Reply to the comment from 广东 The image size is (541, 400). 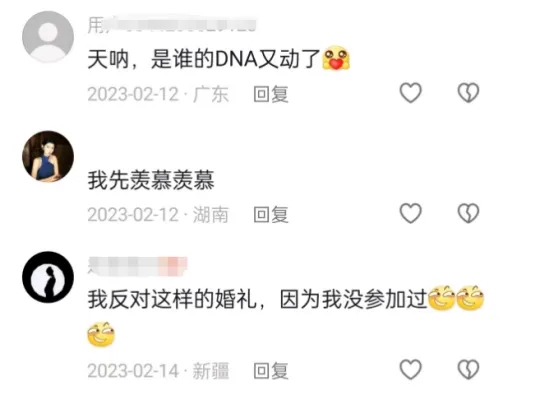pyautogui.click(x=271, y=94)
